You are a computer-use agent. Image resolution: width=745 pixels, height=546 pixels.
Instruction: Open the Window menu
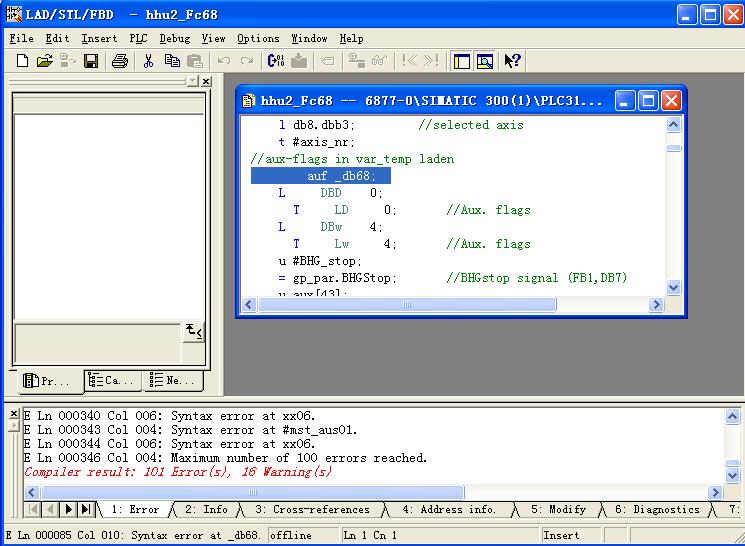(x=309, y=38)
